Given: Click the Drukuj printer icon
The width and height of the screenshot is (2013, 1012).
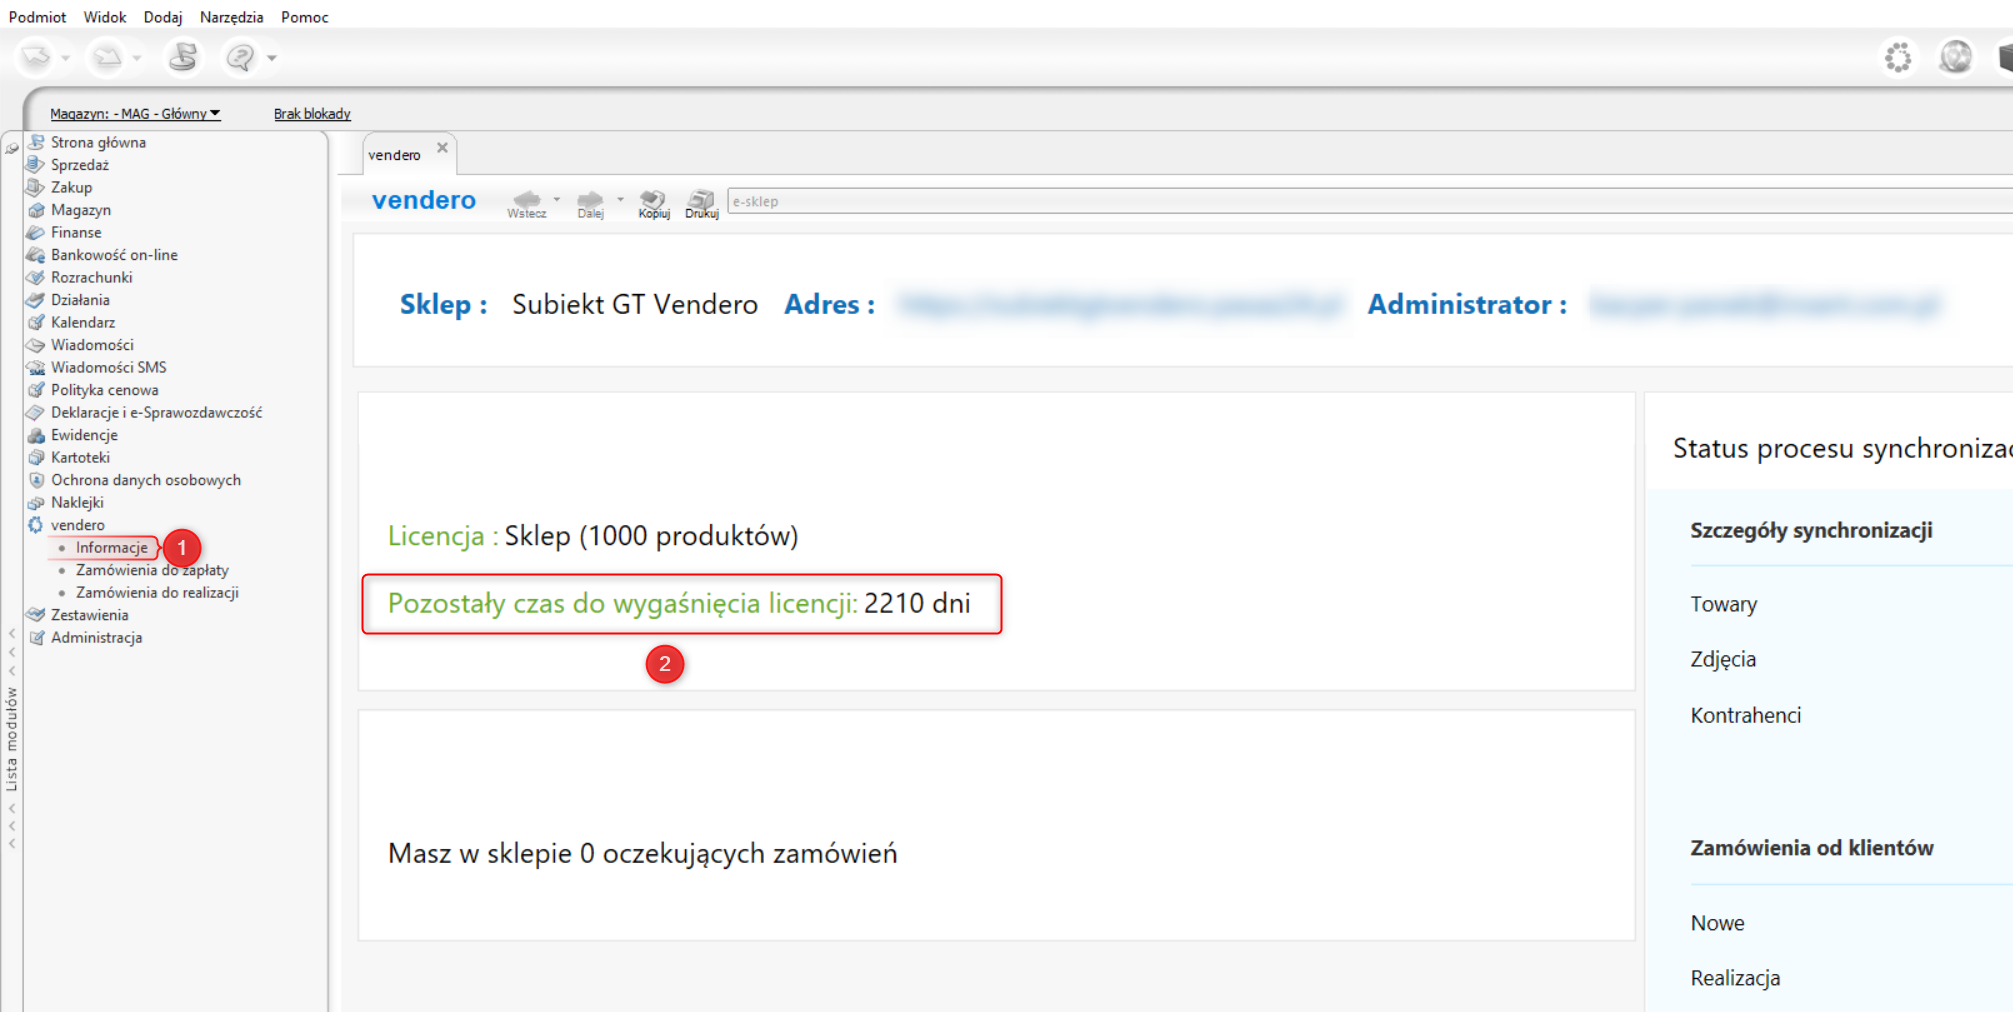Looking at the screenshot, I should pos(702,203).
